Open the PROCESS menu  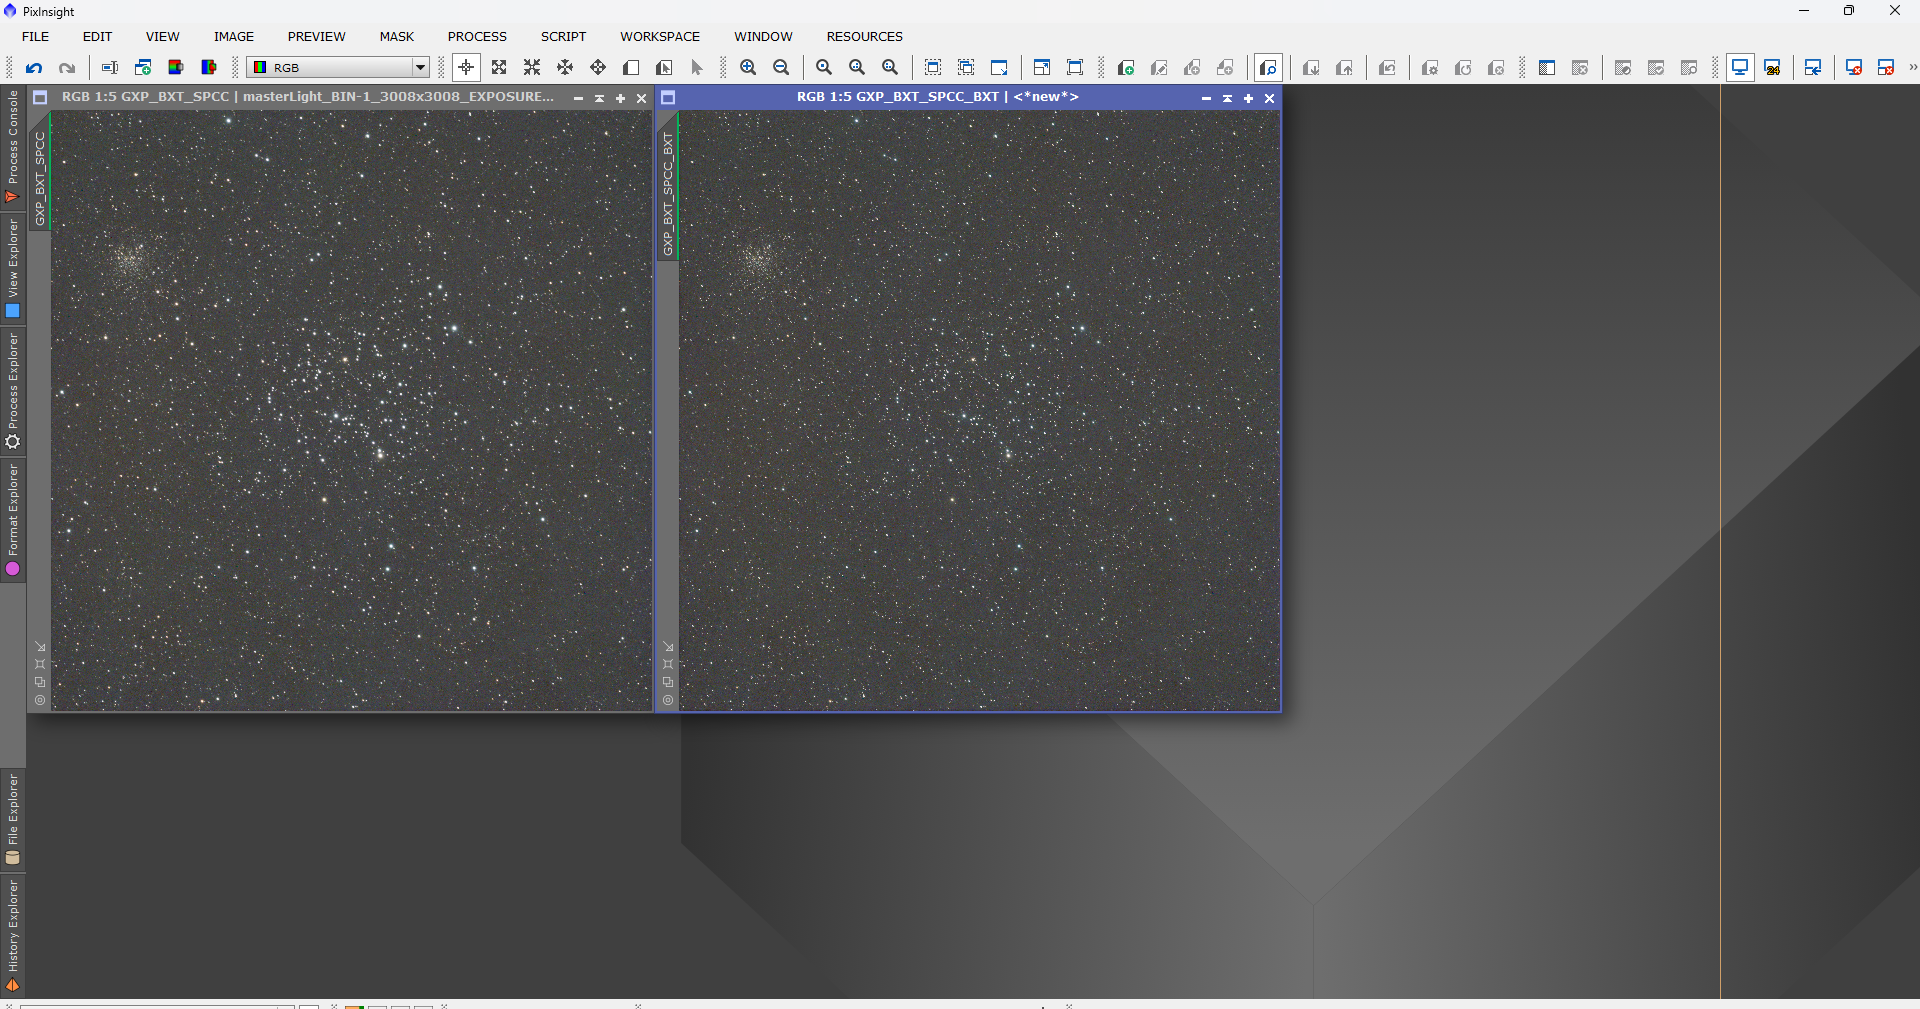pos(477,37)
